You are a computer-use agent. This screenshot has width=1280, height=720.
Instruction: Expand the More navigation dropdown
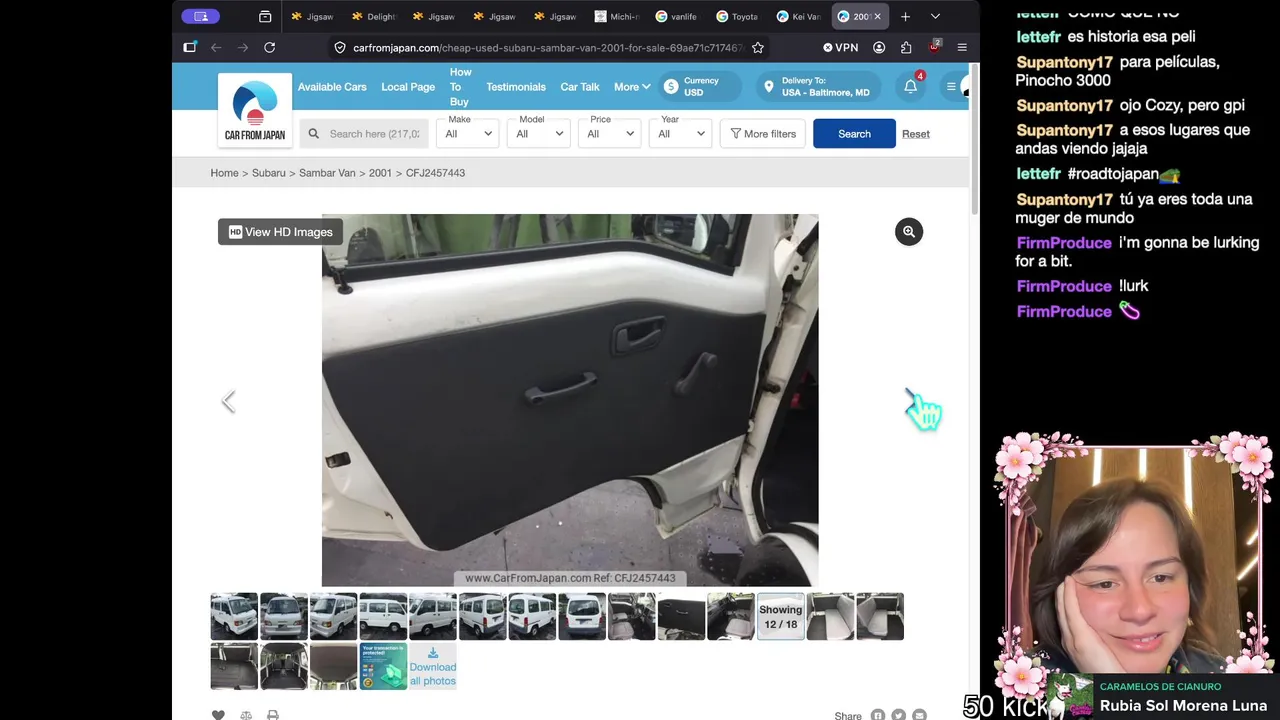coord(632,87)
